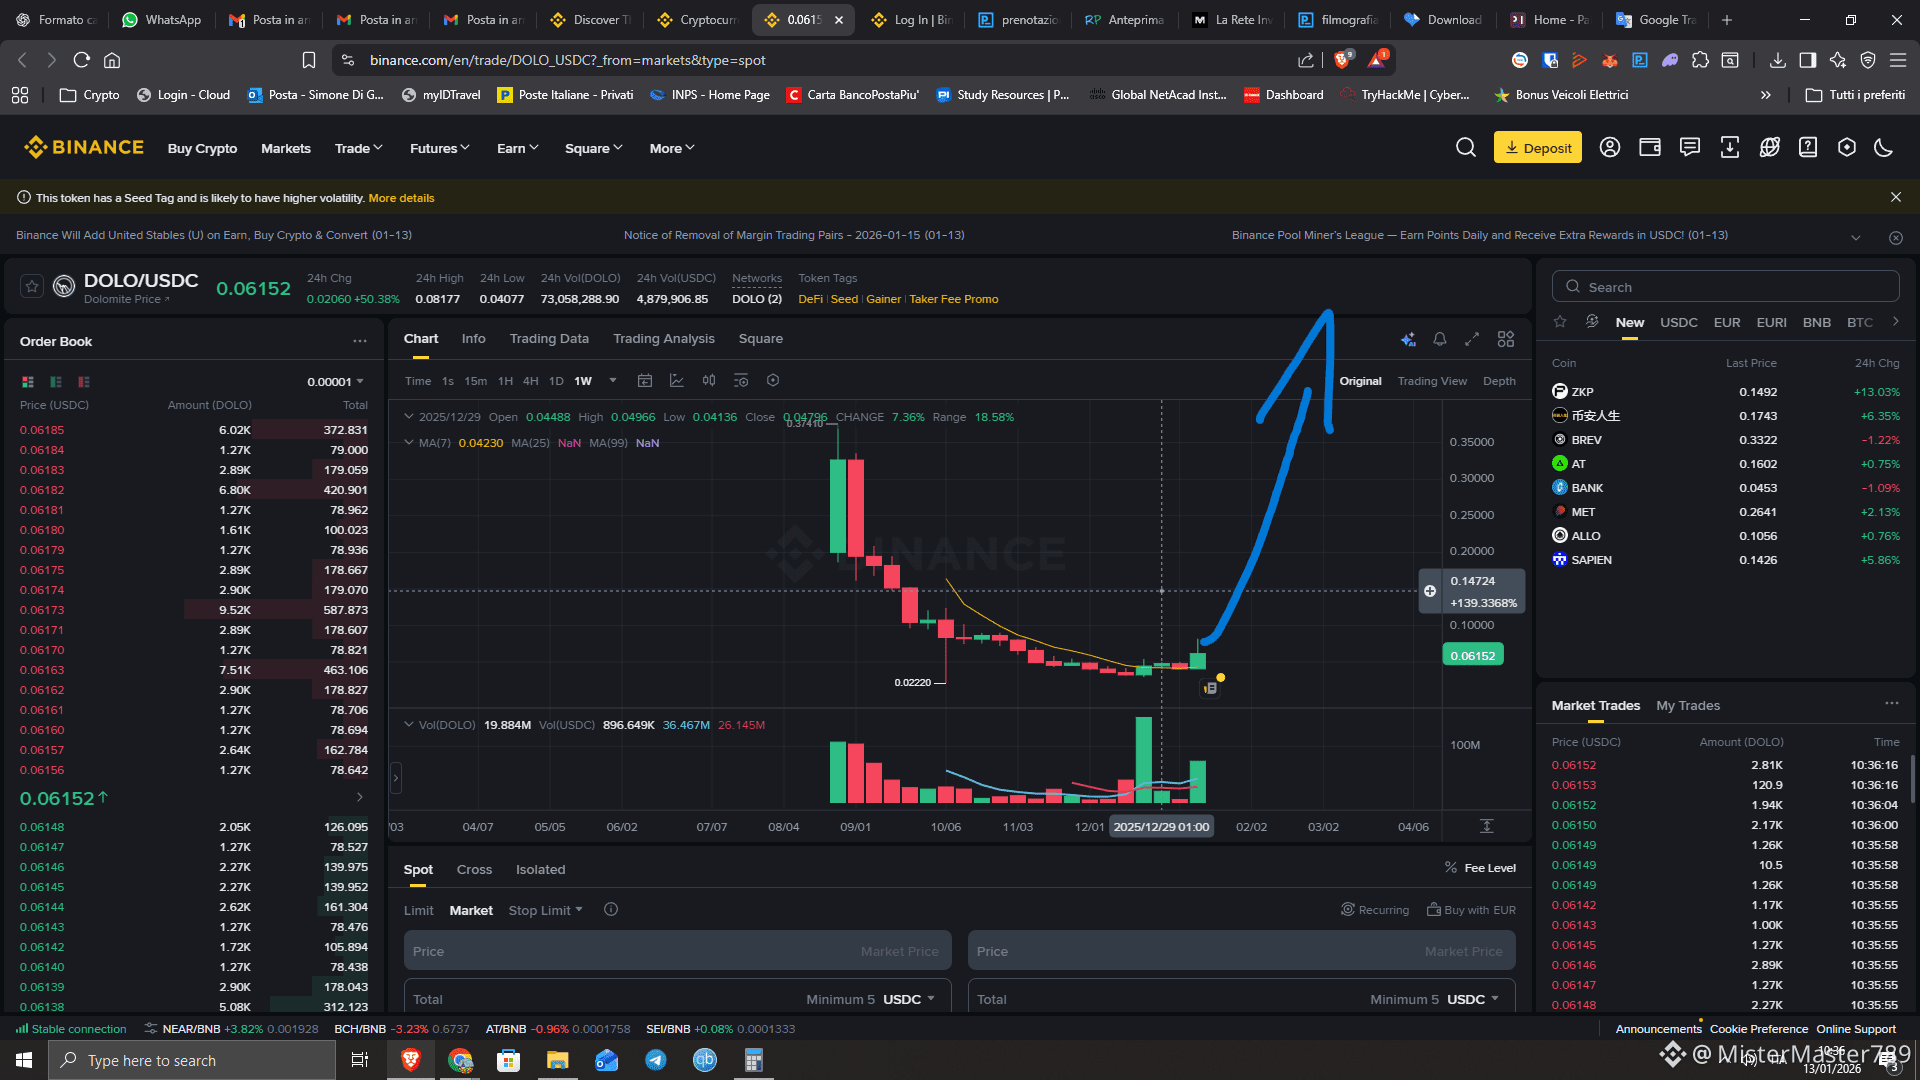Open File Explorer from the taskbar
The height and width of the screenshot is (1080, 1920).
[558, 1060]
